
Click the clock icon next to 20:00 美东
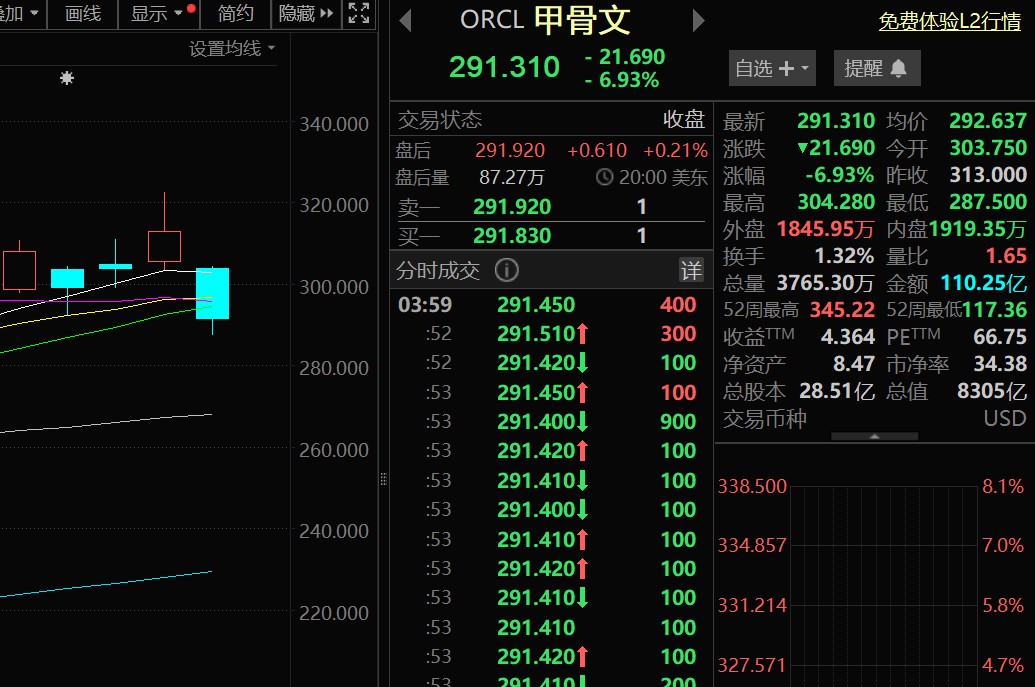point(604,178)
